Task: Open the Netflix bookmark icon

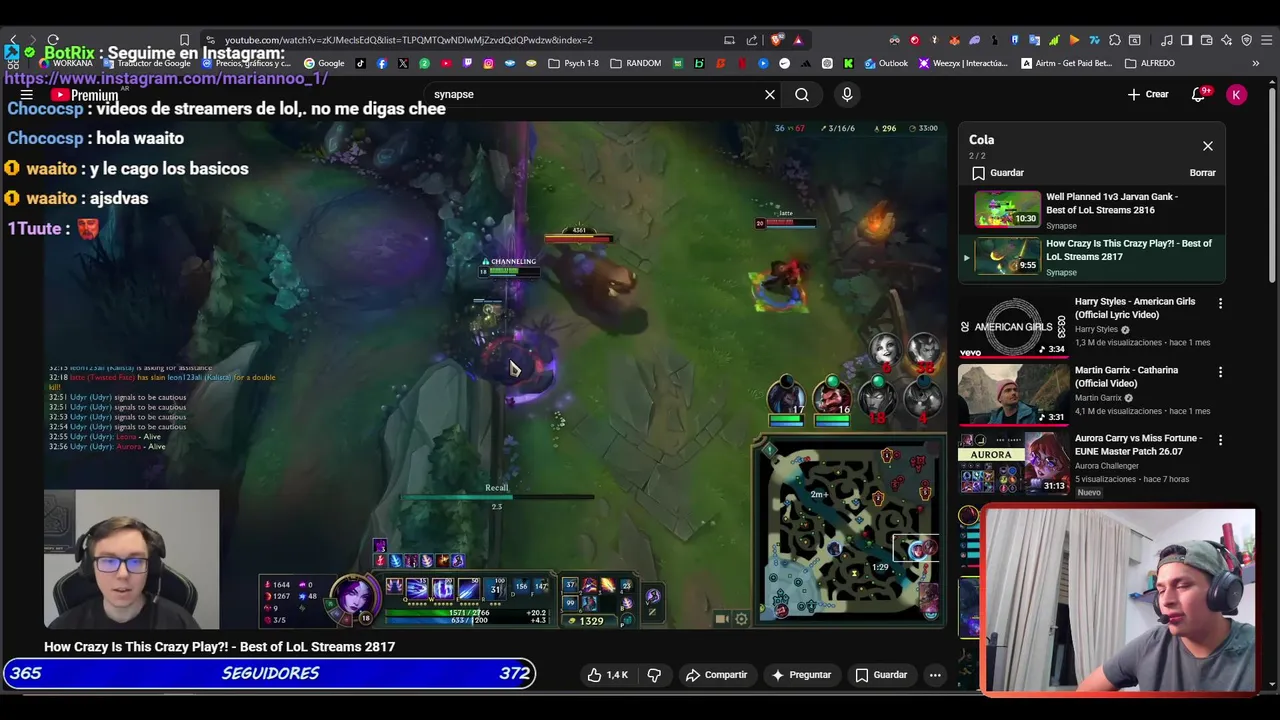Action: click(x=742, y=63)
